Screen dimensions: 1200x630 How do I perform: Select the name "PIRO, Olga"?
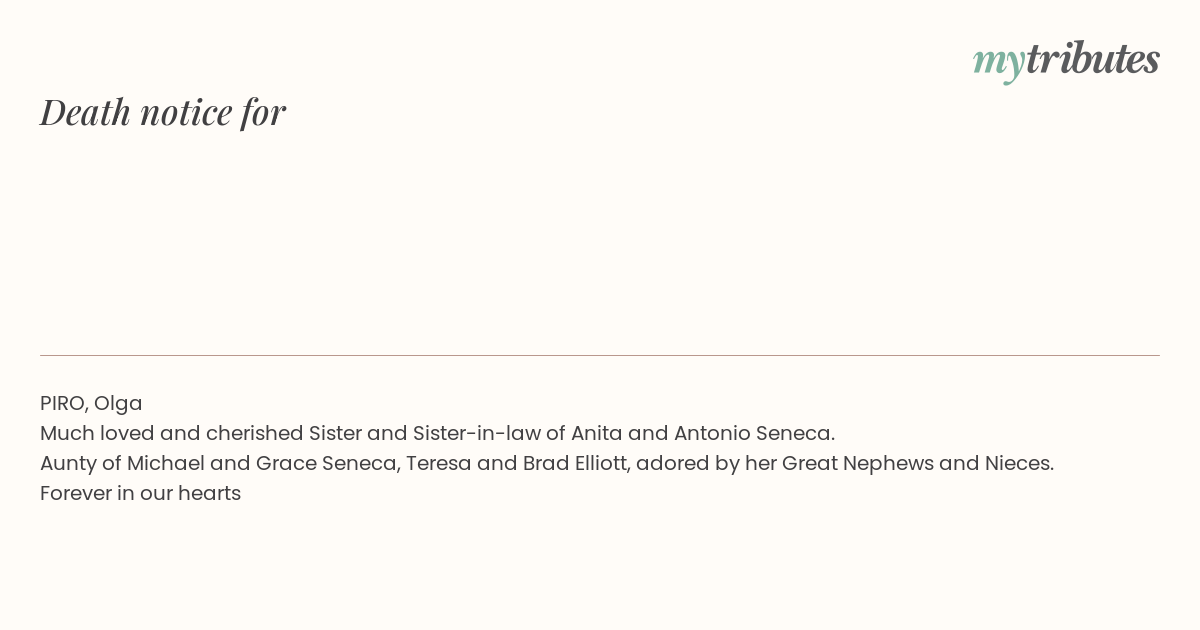coord(91,403)
